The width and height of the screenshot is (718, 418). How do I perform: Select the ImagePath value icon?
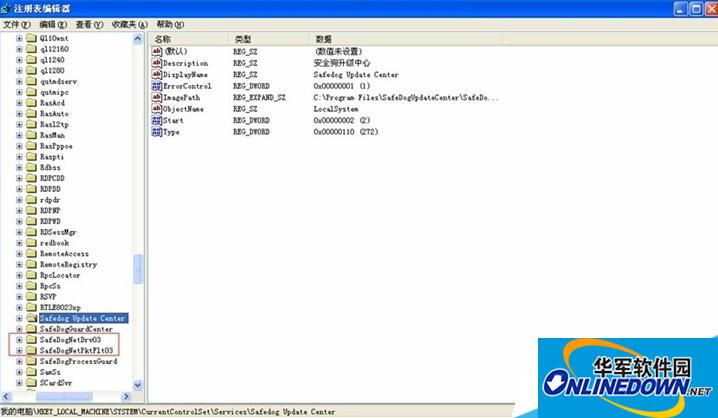click(x=156, y=98)
